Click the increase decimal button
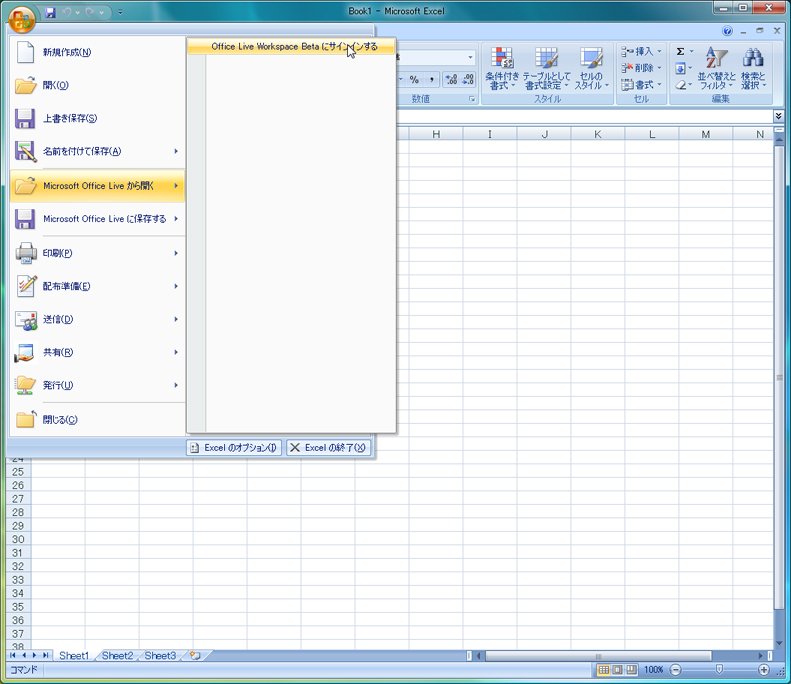Screen dimensions: 791x684 click(x=451, y=80)
